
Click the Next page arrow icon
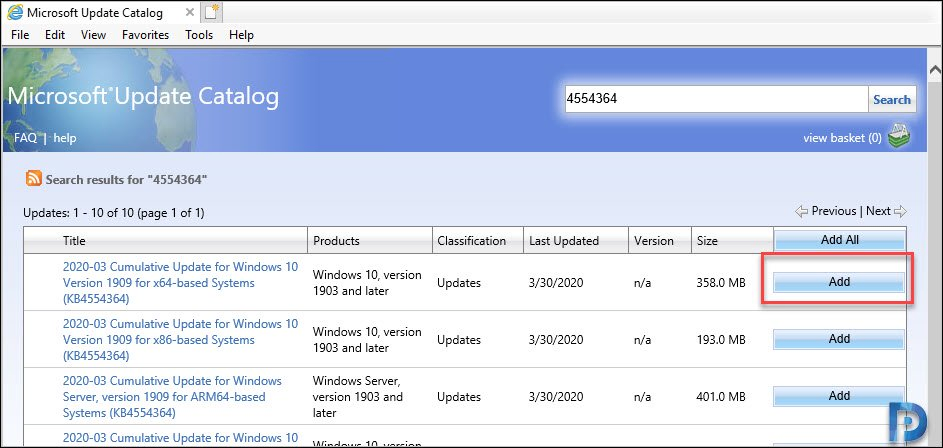coord(900,212)
